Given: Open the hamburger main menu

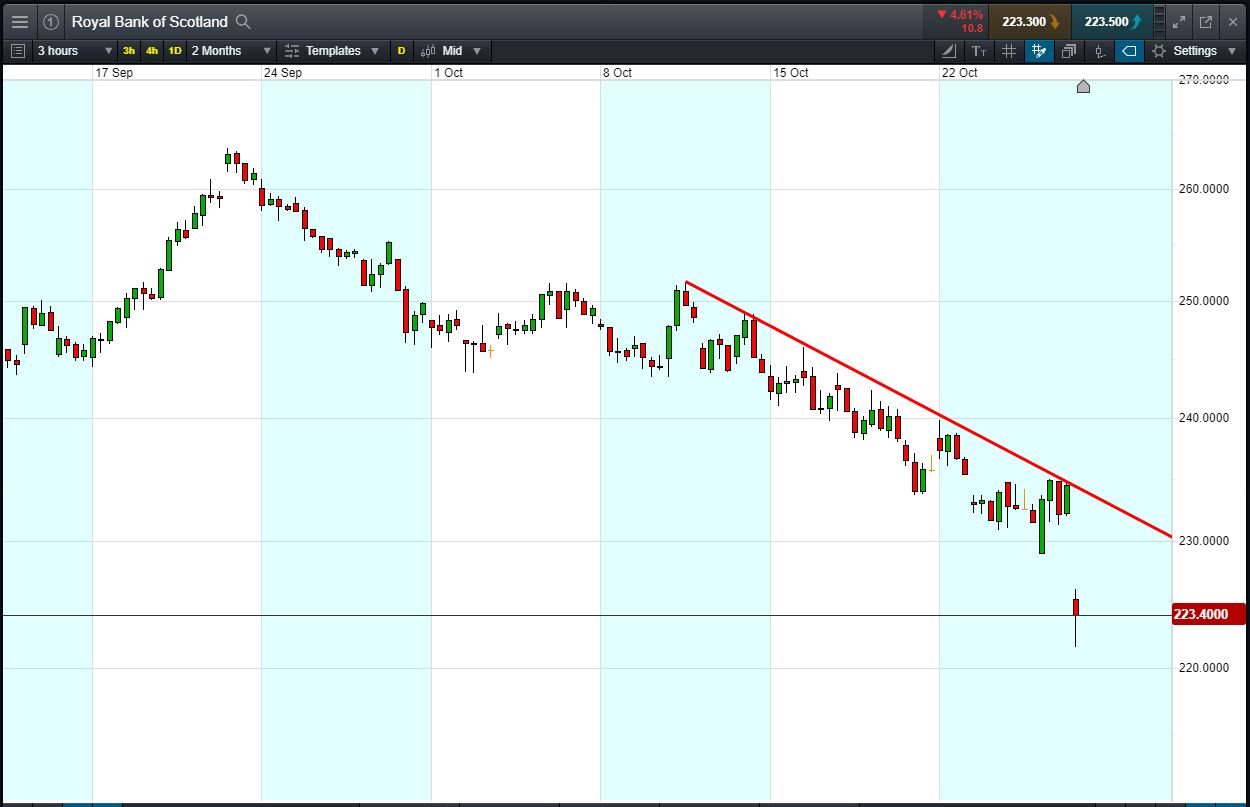Looking at the screenshot, I should (19, 21).
